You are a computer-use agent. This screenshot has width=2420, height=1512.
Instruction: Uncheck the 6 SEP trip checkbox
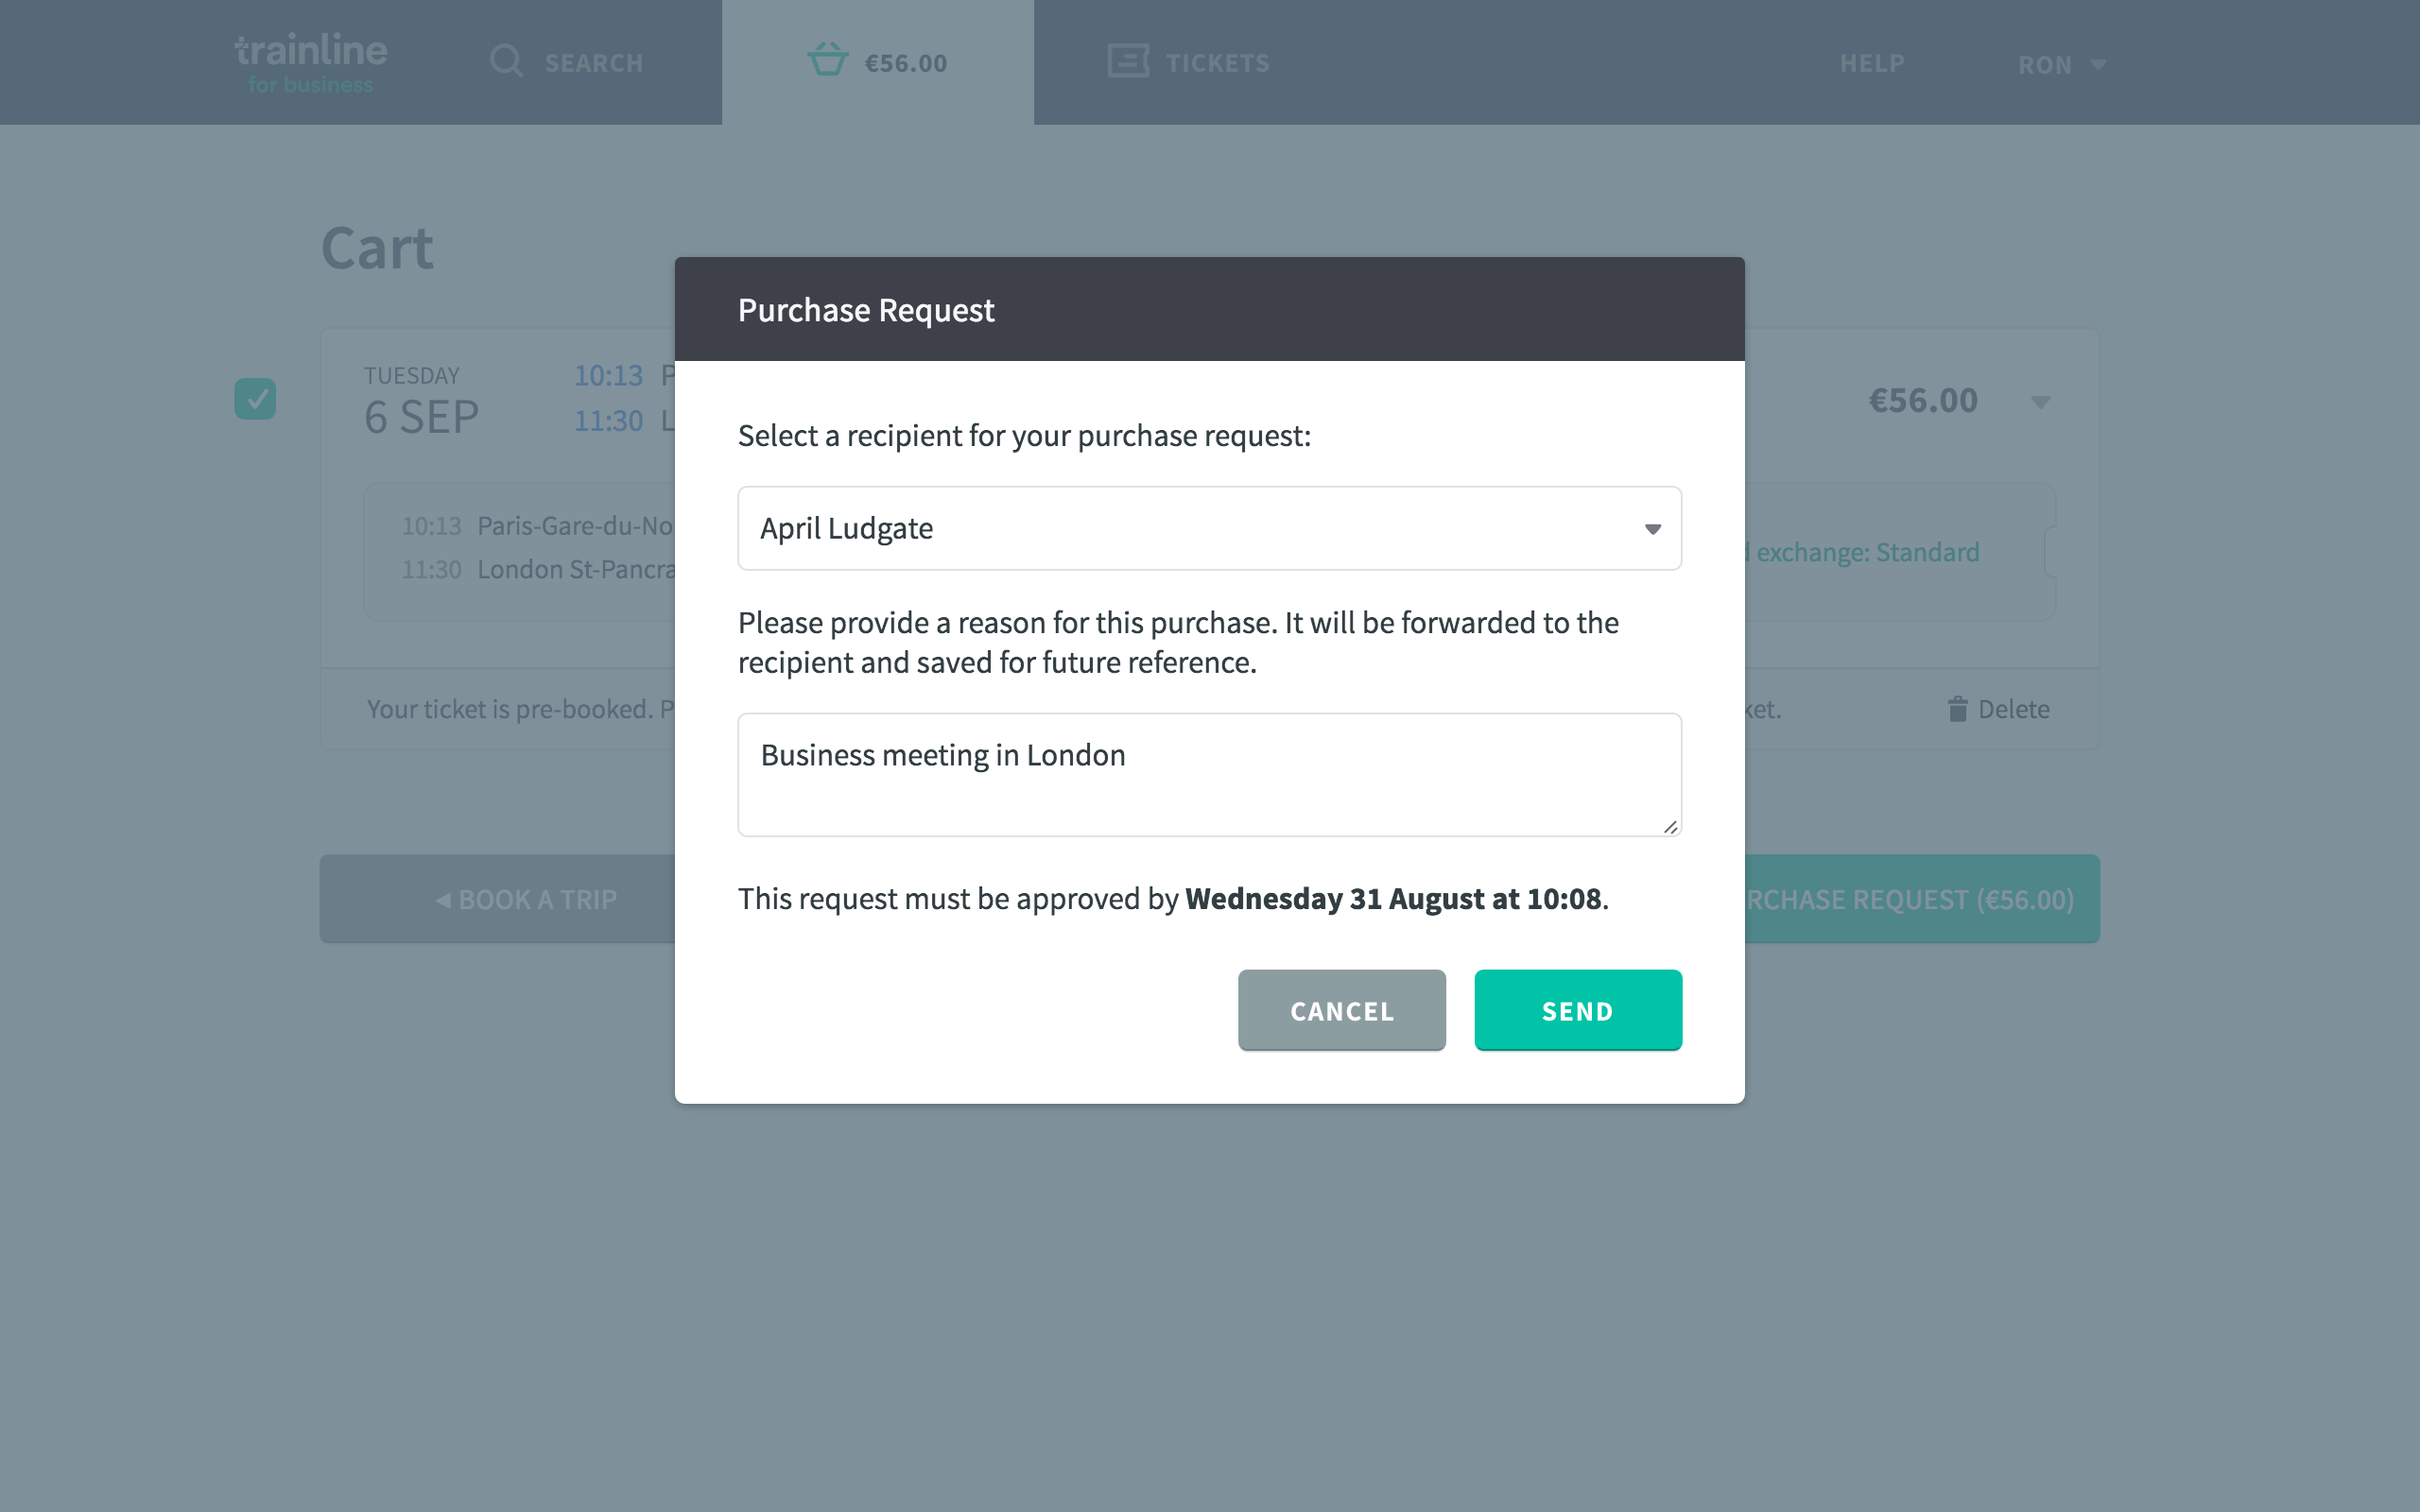(255, 399)
